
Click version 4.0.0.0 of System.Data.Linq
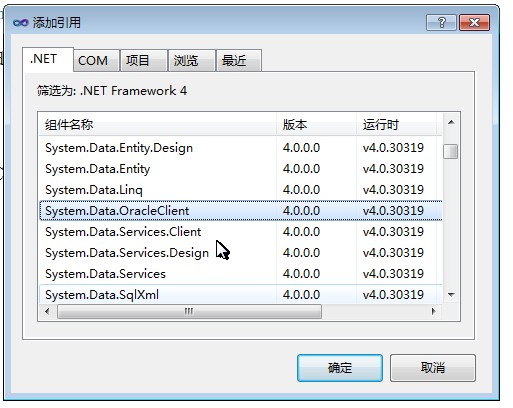(x=301, y=190)
